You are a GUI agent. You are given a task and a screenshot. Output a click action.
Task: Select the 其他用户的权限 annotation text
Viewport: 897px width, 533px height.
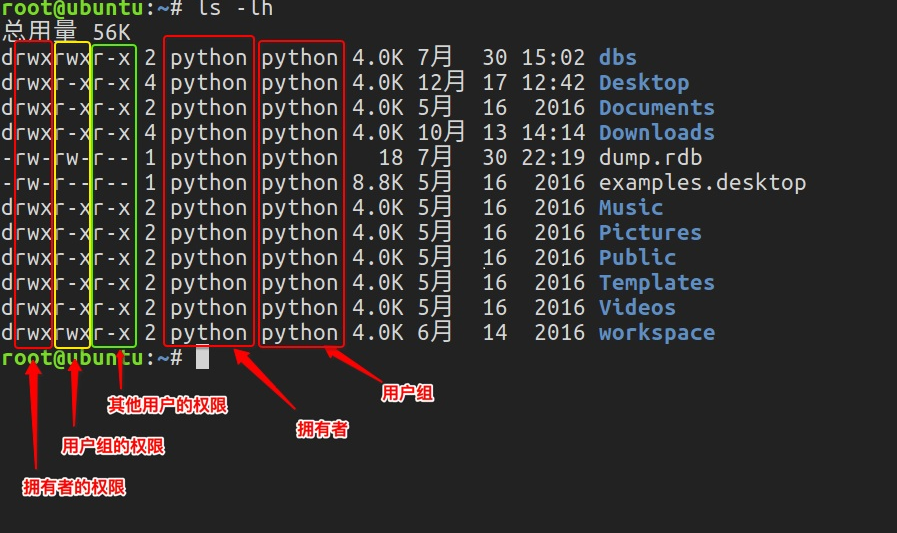(x=168, y=405)
